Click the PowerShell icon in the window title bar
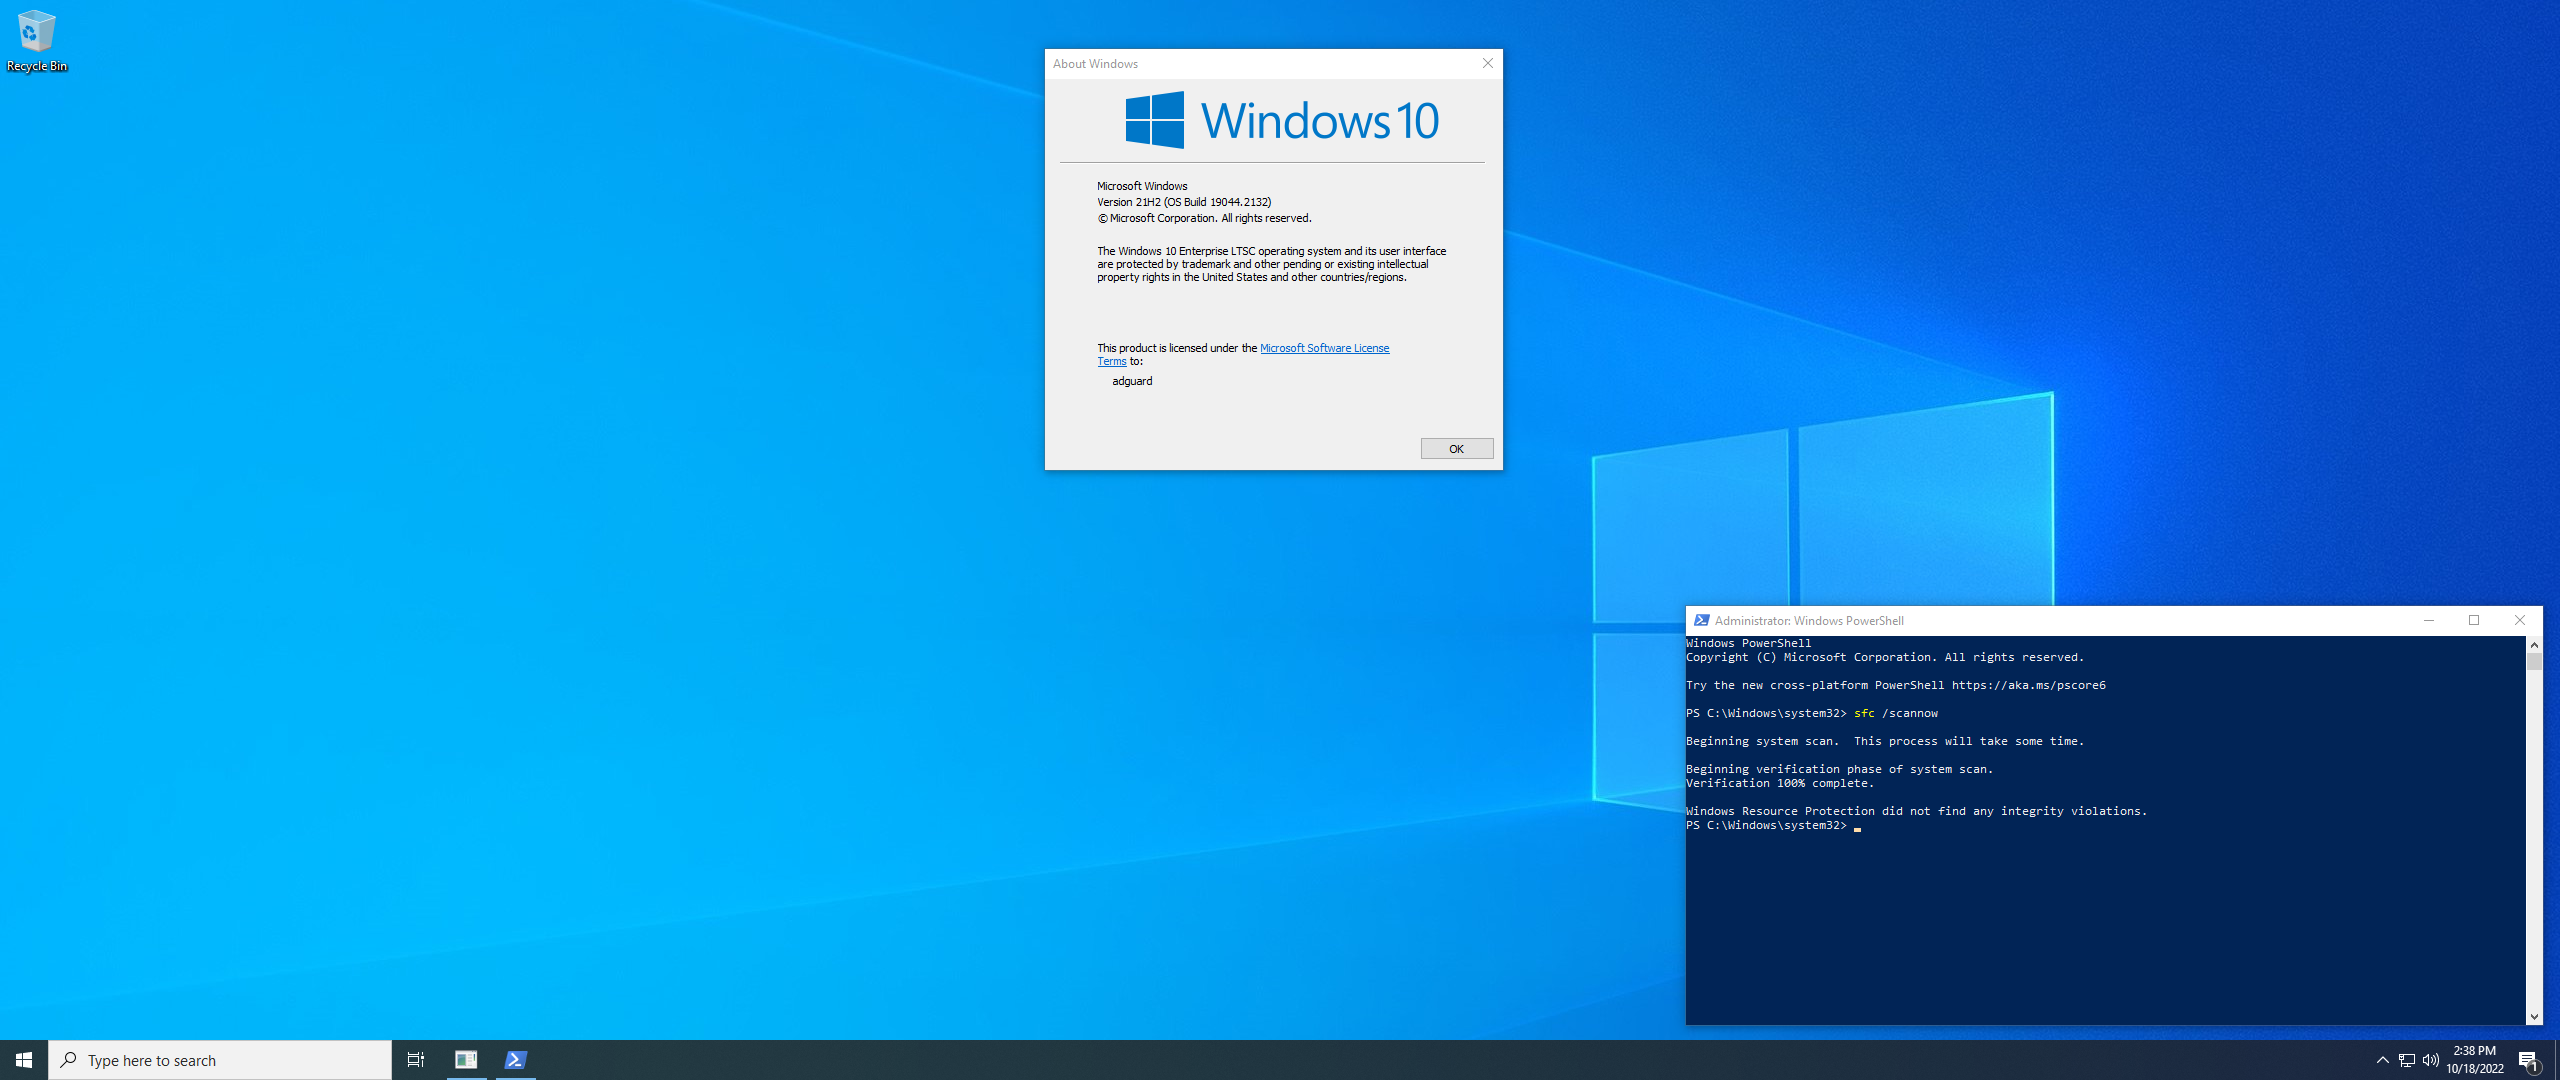 [x=1701, y=621]
